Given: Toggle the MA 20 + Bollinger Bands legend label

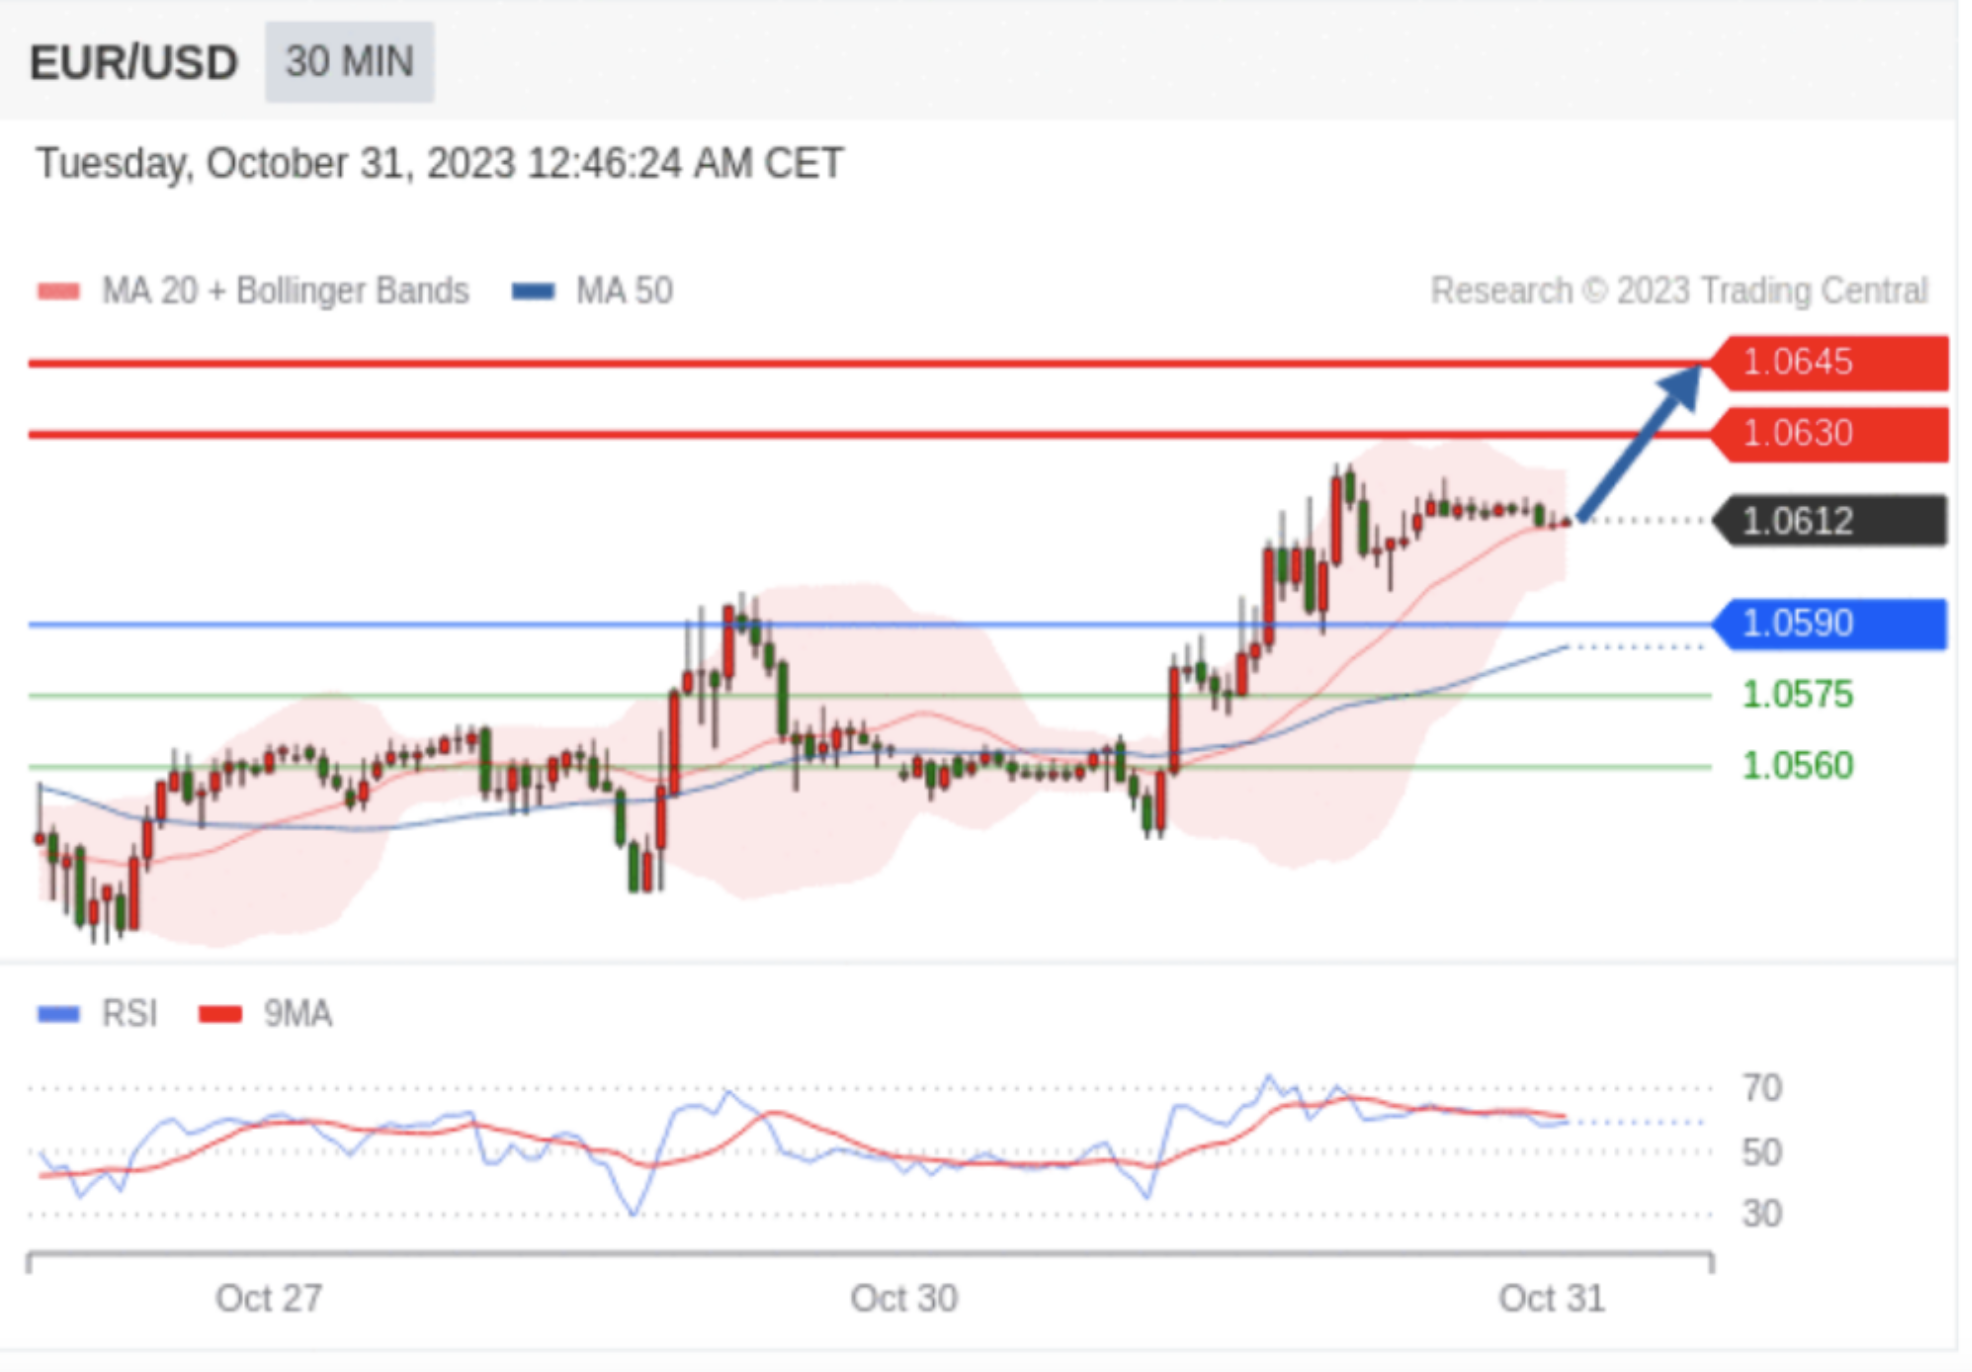Looking at the screenshot, I should pyautogui.click(x=285, y=291).
